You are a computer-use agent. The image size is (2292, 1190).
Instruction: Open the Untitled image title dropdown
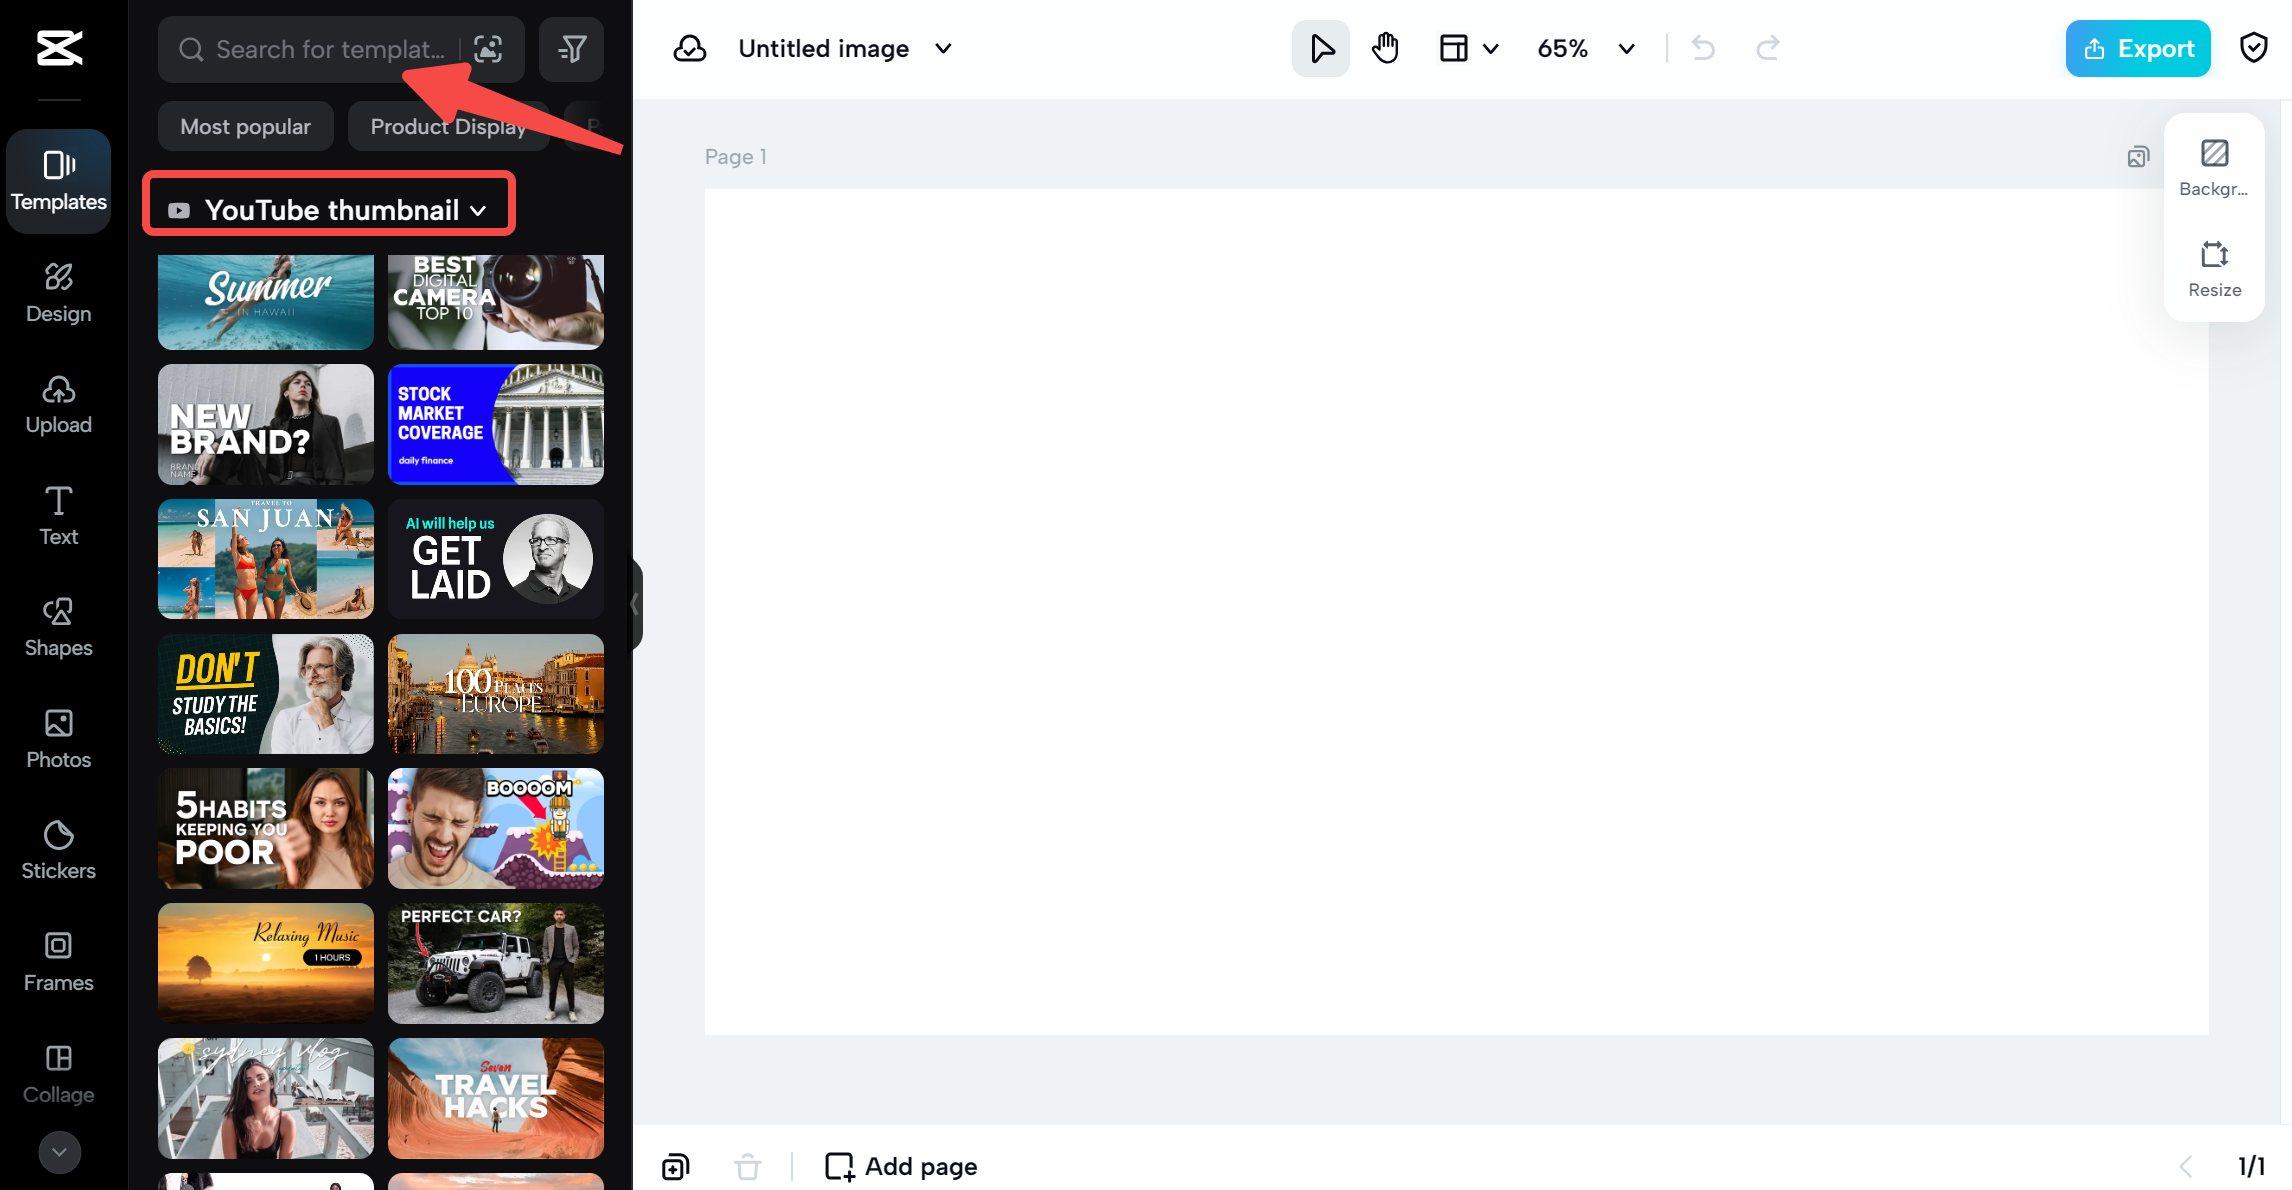[x=942, y=48]
